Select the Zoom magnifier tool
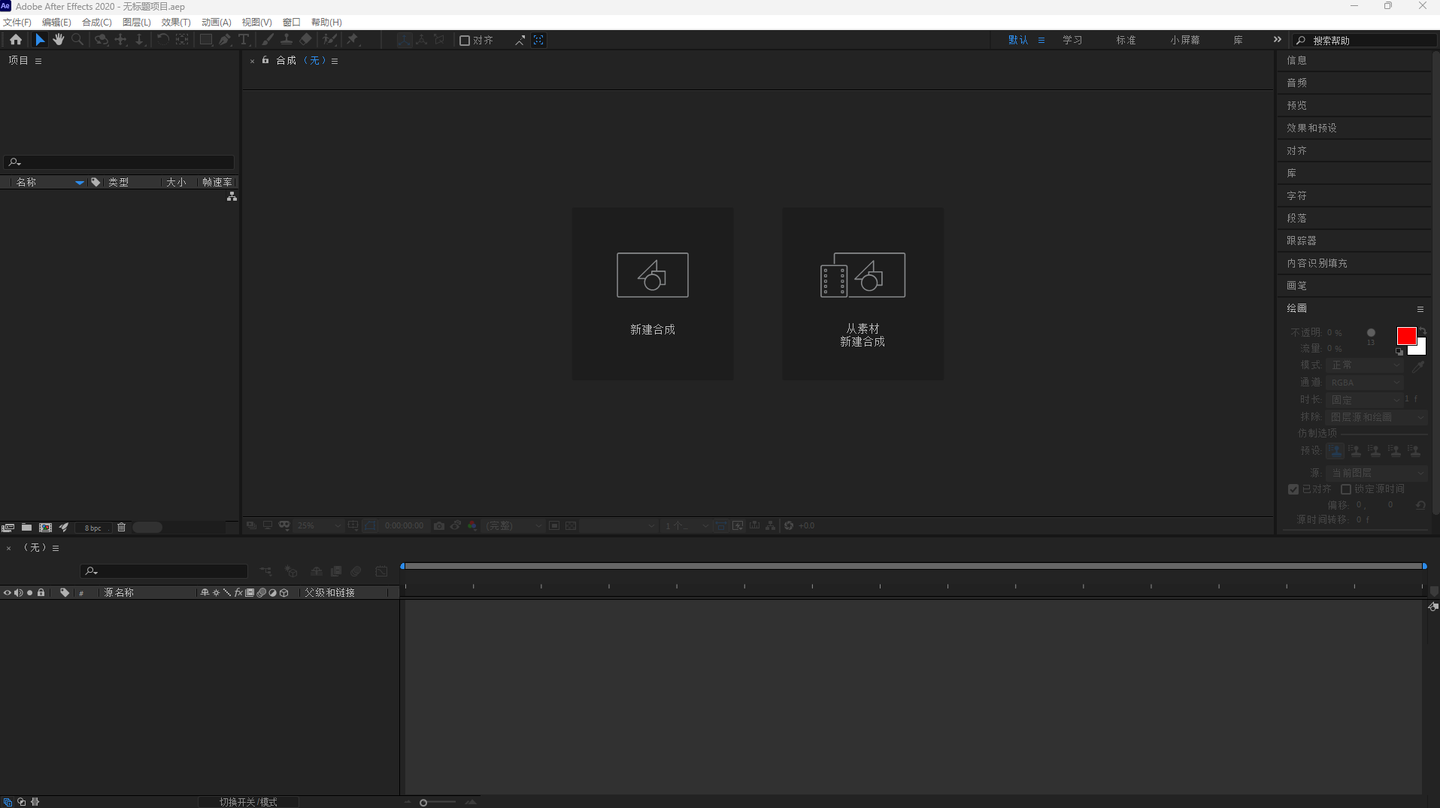This screenshot has height=808, width=1440. (x=77, y=40)
